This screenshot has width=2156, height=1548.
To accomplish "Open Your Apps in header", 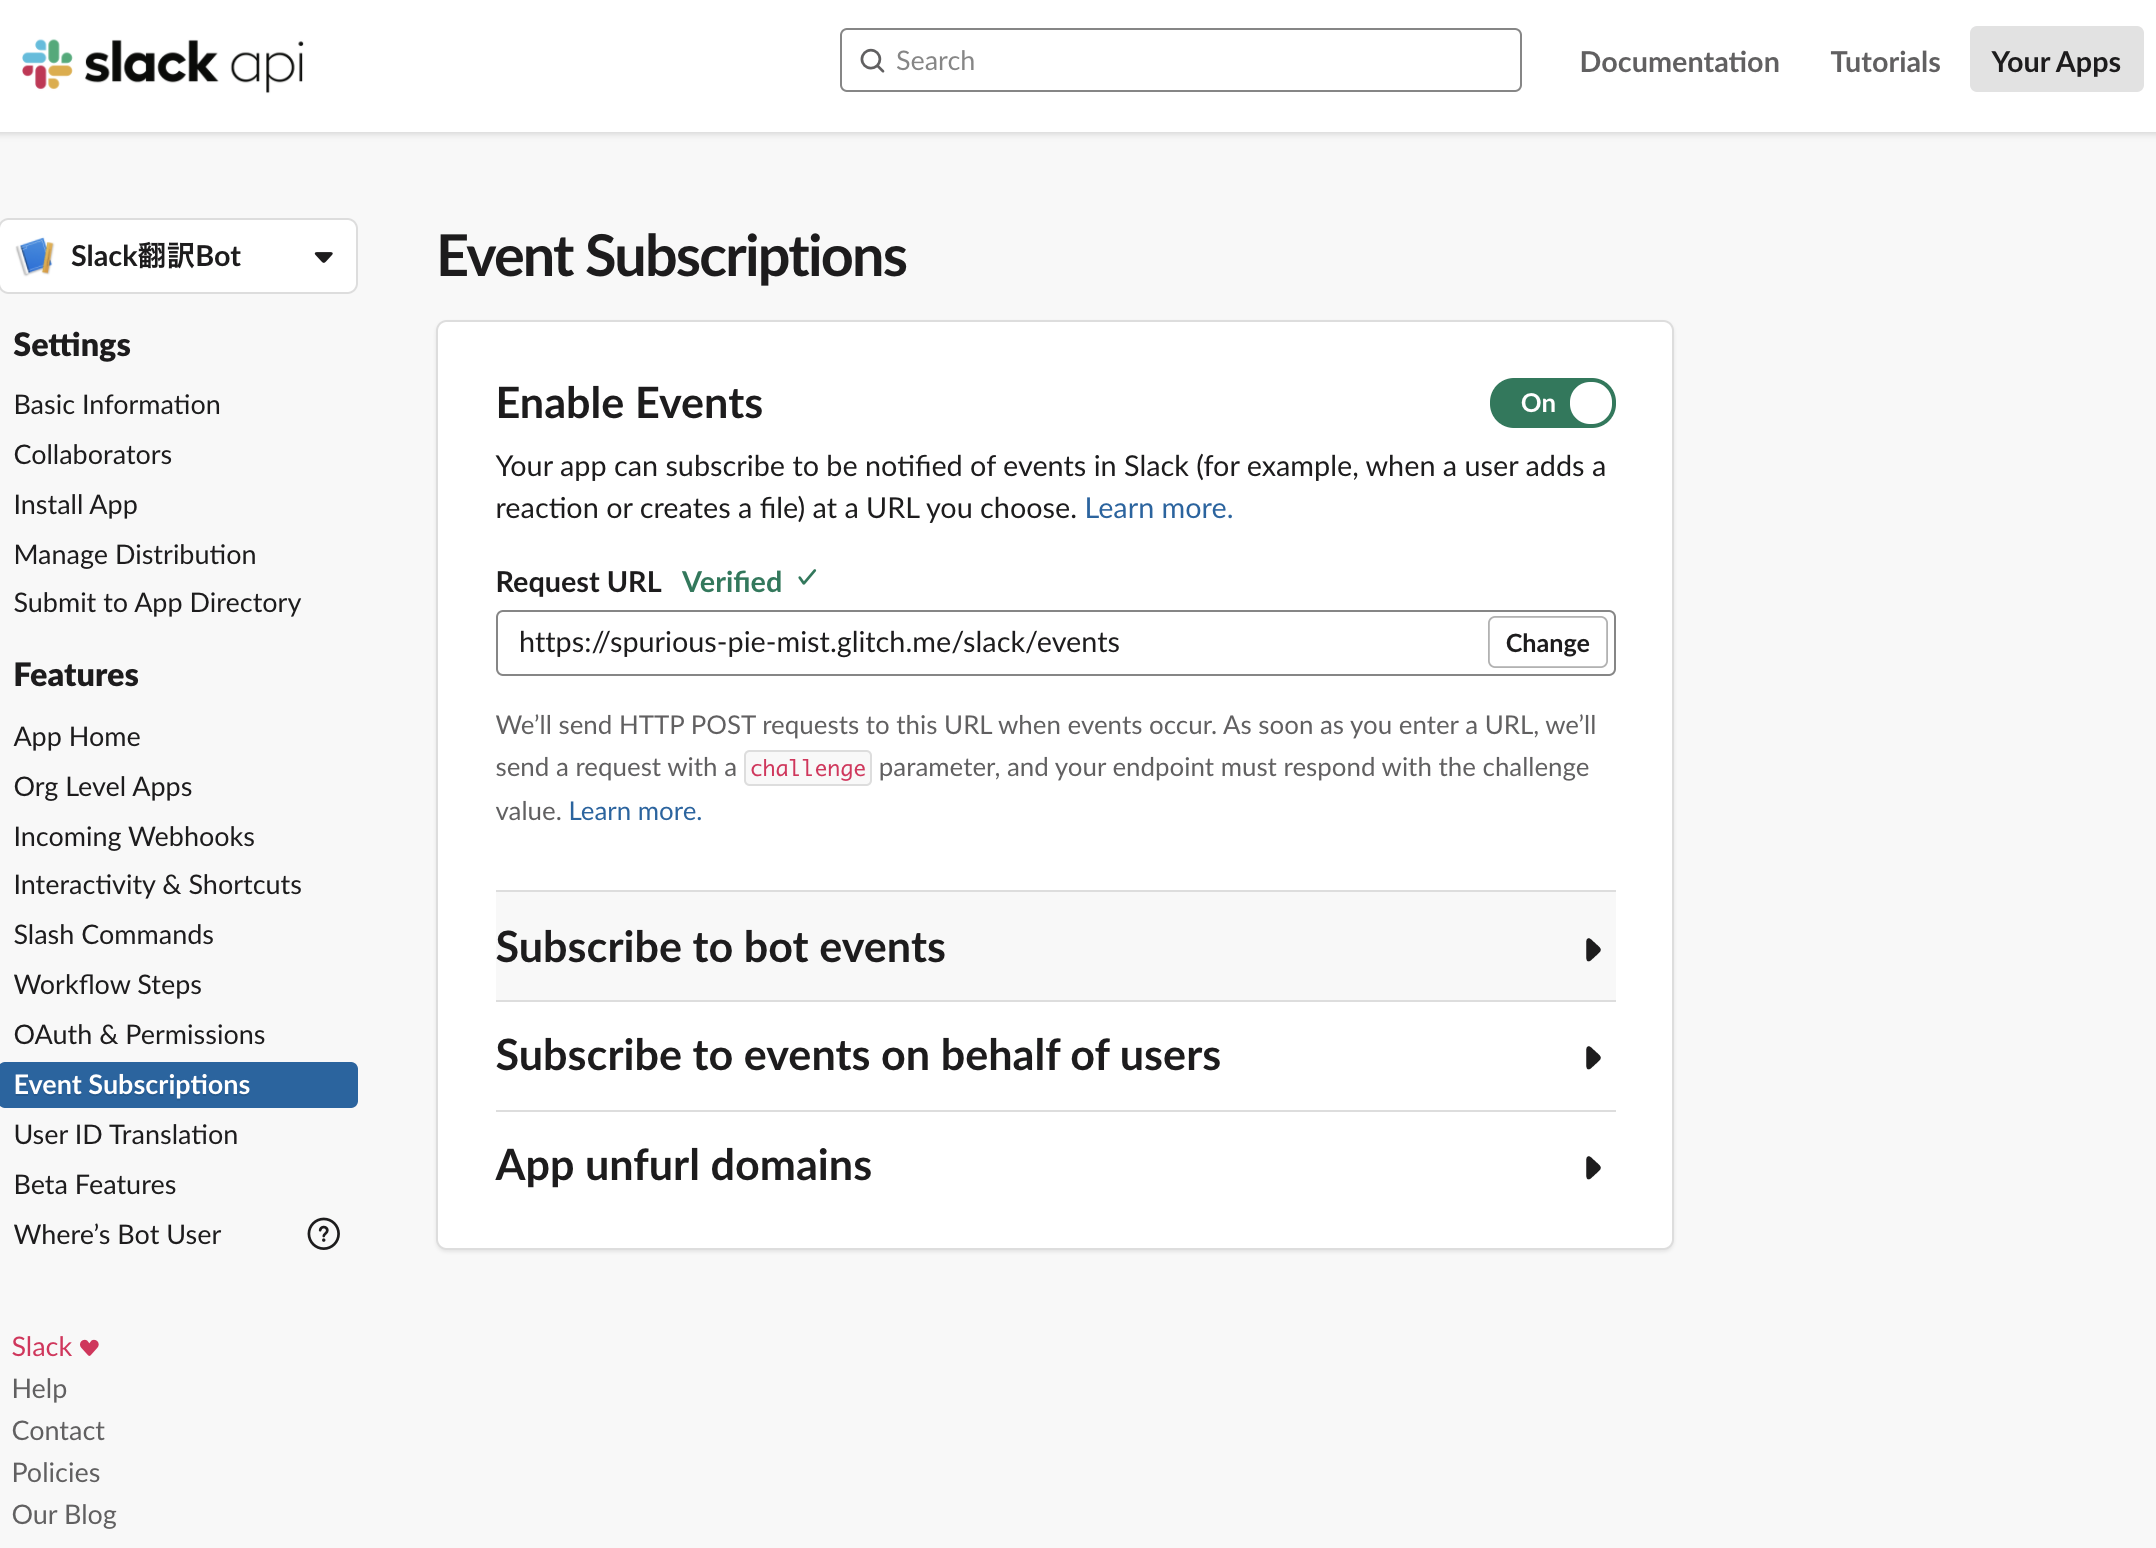I will (2055, 62).
